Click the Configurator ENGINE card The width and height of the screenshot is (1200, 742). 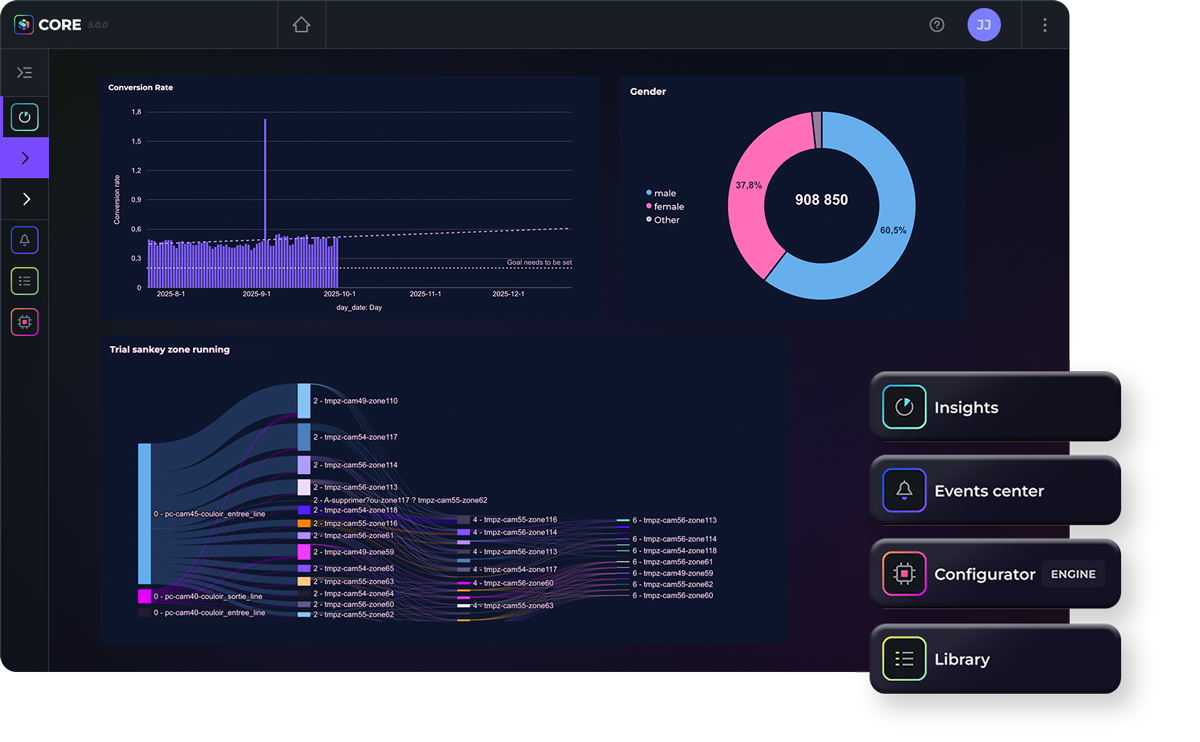[994, 575]
